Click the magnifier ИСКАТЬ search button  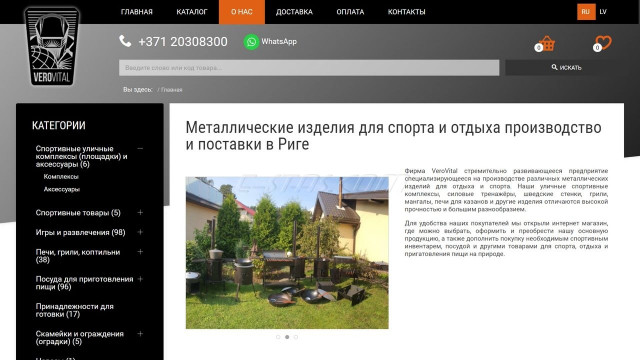pyautogui.click(x=566, y=67)
